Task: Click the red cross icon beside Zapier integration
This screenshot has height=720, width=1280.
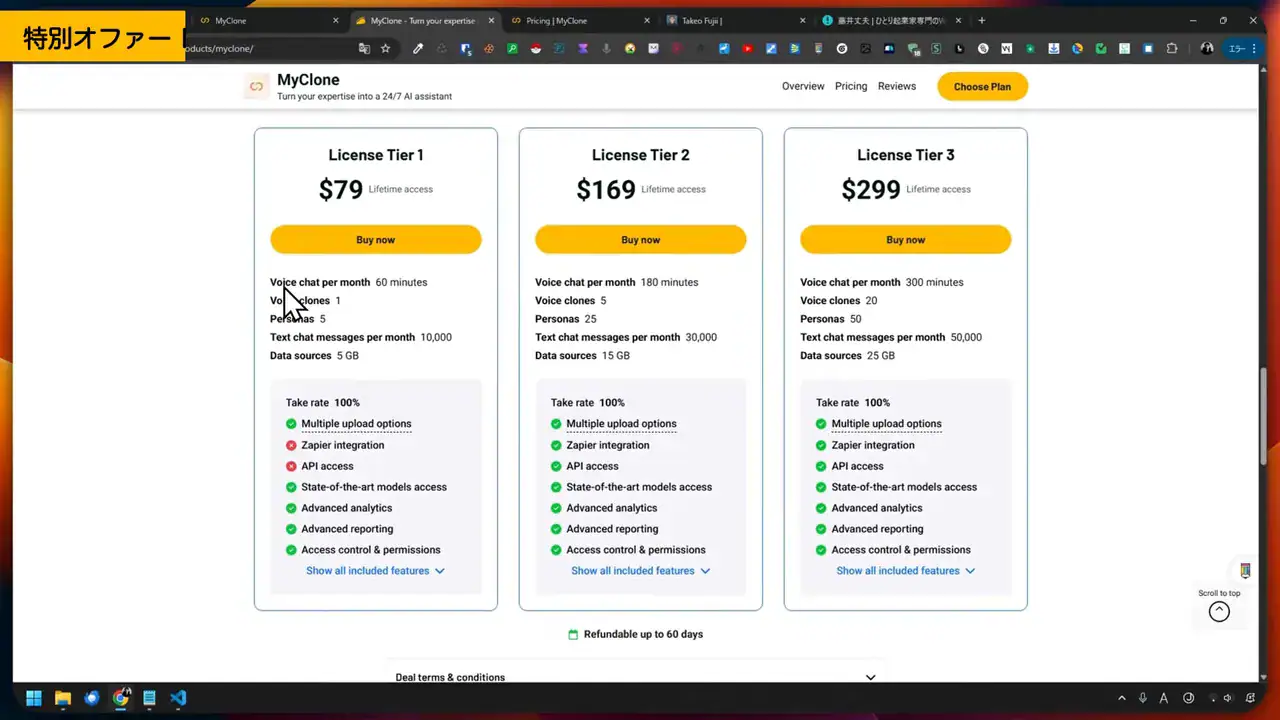Action: 290,444
